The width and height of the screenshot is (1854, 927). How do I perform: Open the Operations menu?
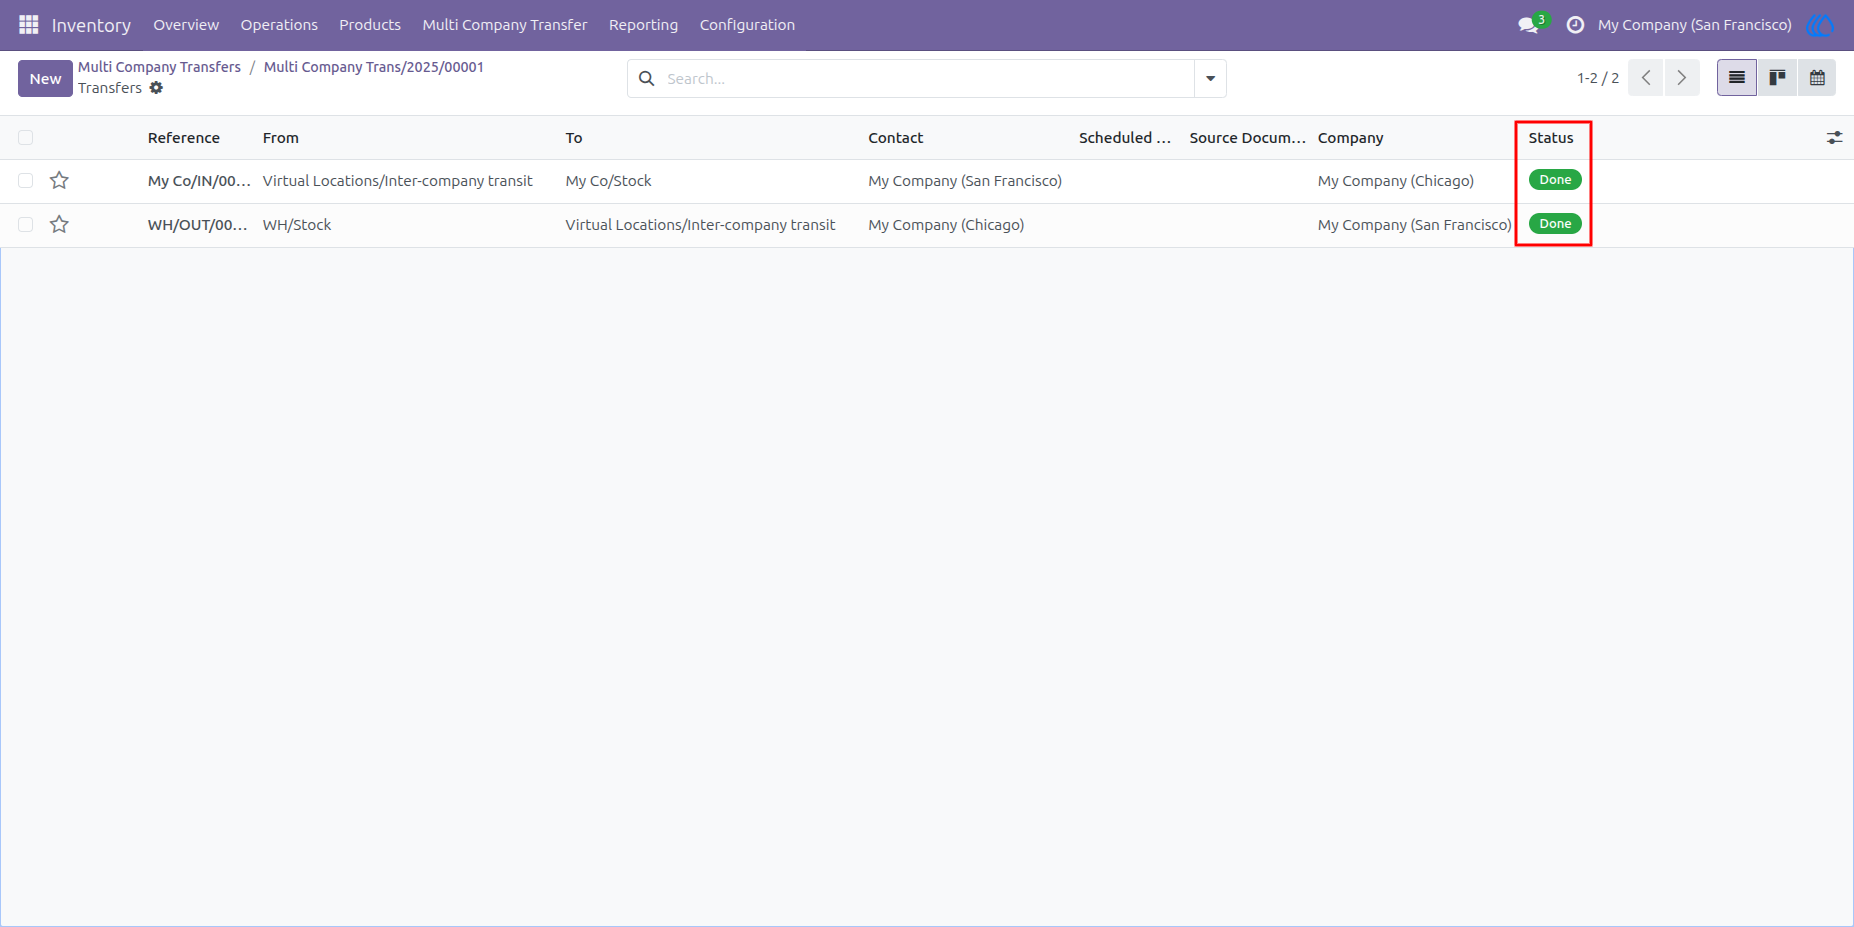(279, 25)
